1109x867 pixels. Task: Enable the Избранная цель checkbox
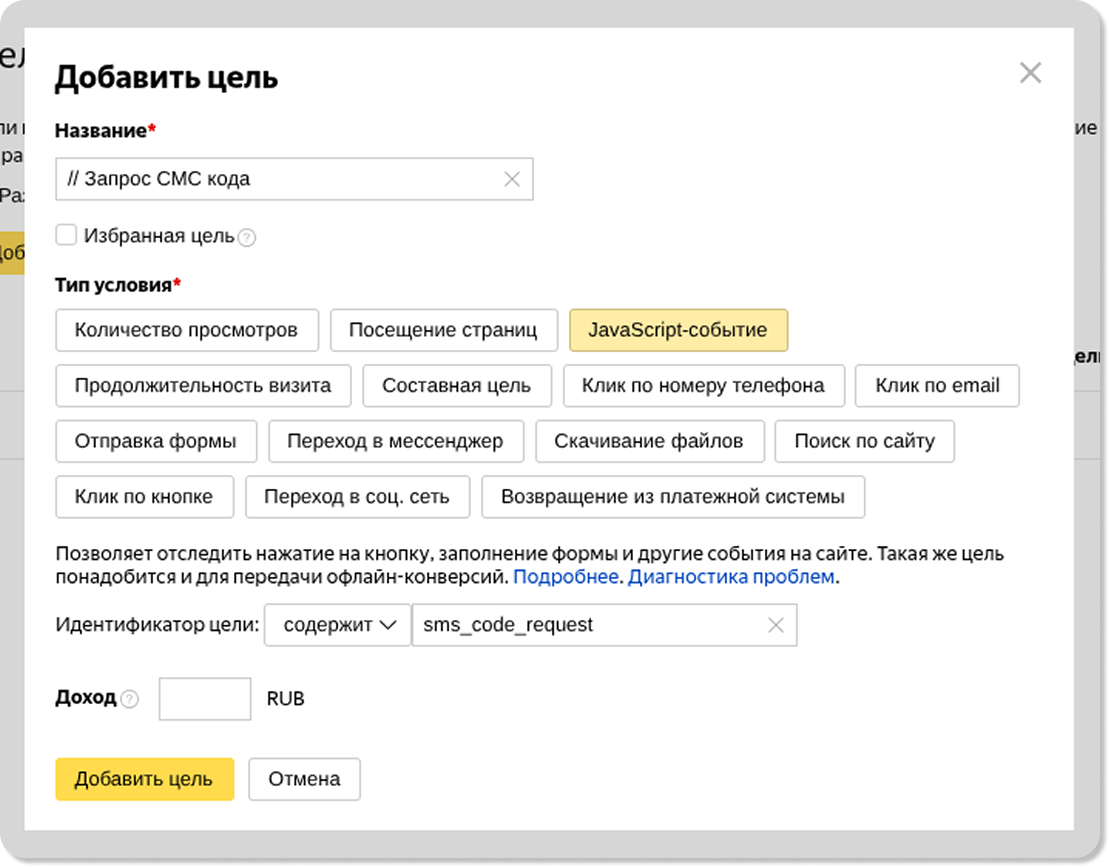click(x=66, y=235)
